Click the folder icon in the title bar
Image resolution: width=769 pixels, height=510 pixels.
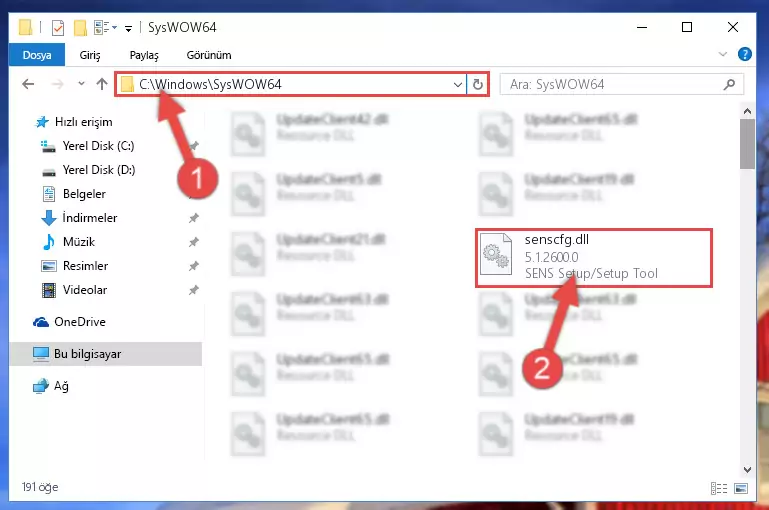click(26, 27)
